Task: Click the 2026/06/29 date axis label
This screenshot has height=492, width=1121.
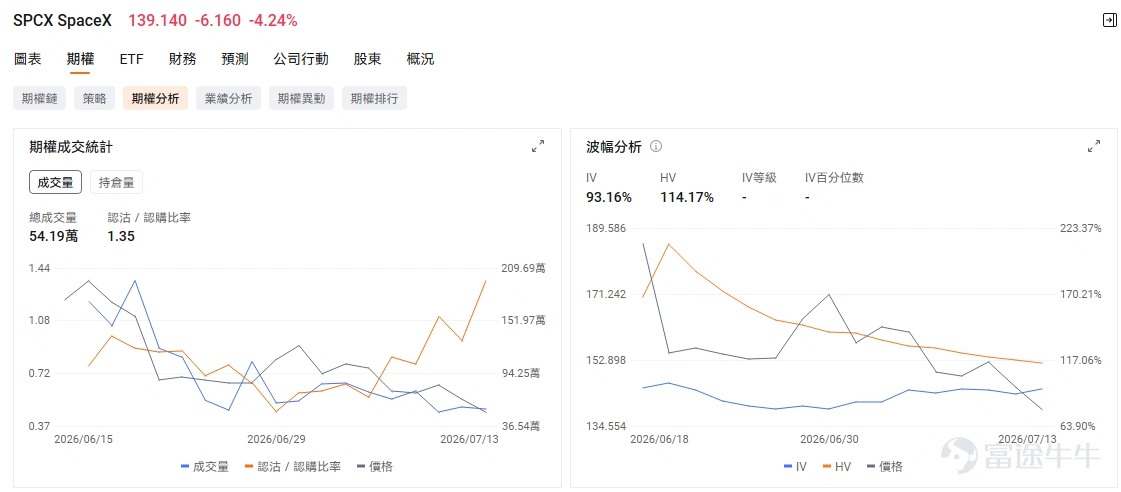Action: pyautogui.click(x=275, y=439)
